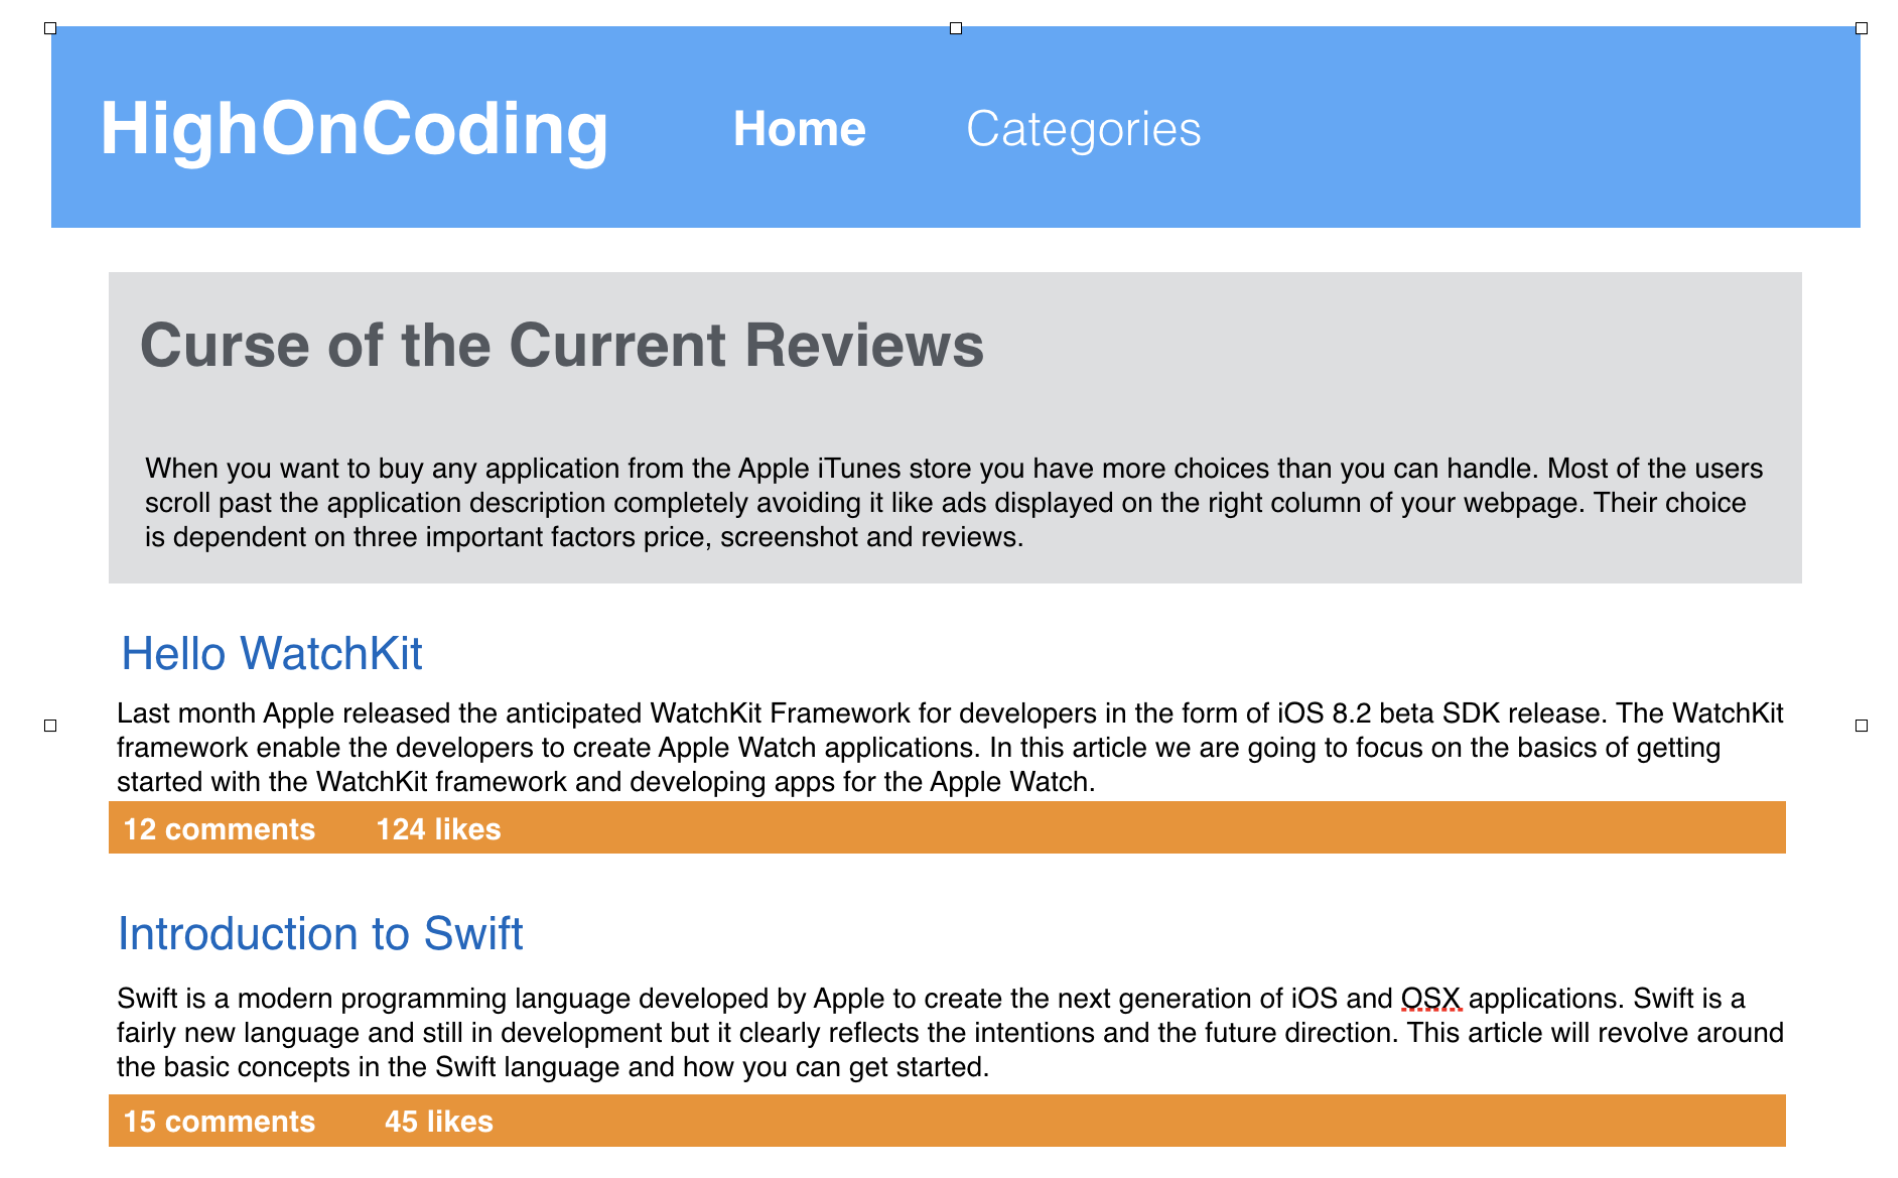Select the Curse of the Current Reviews heading
Screen dimensions: 1898x1178
click(563, 345)
